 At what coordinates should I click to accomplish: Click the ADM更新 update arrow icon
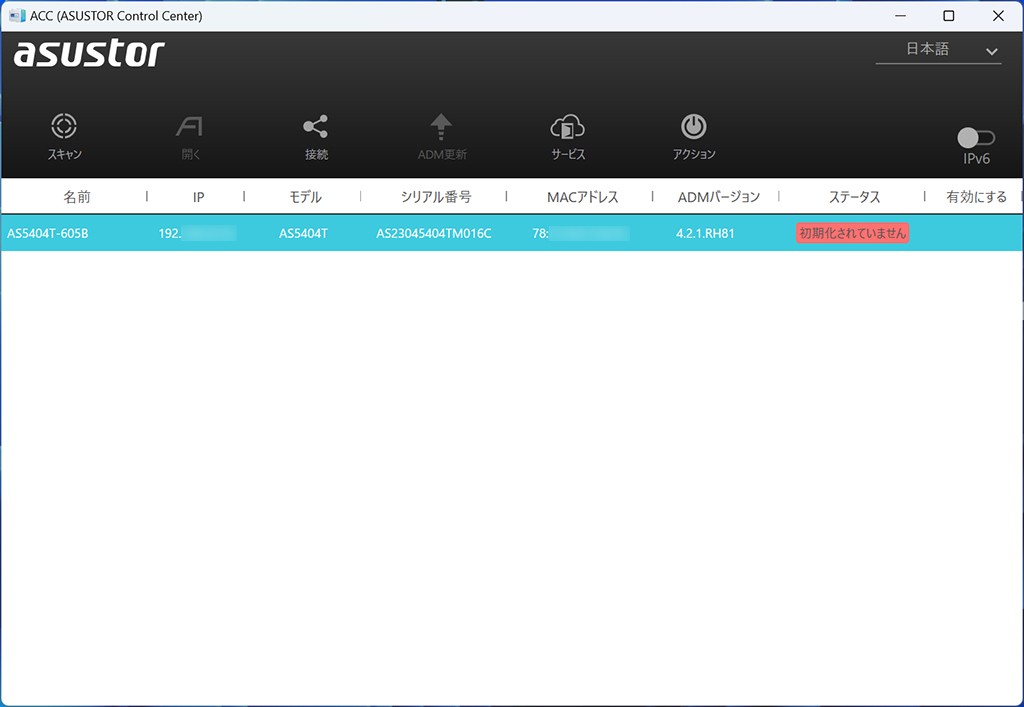point(441,126)
